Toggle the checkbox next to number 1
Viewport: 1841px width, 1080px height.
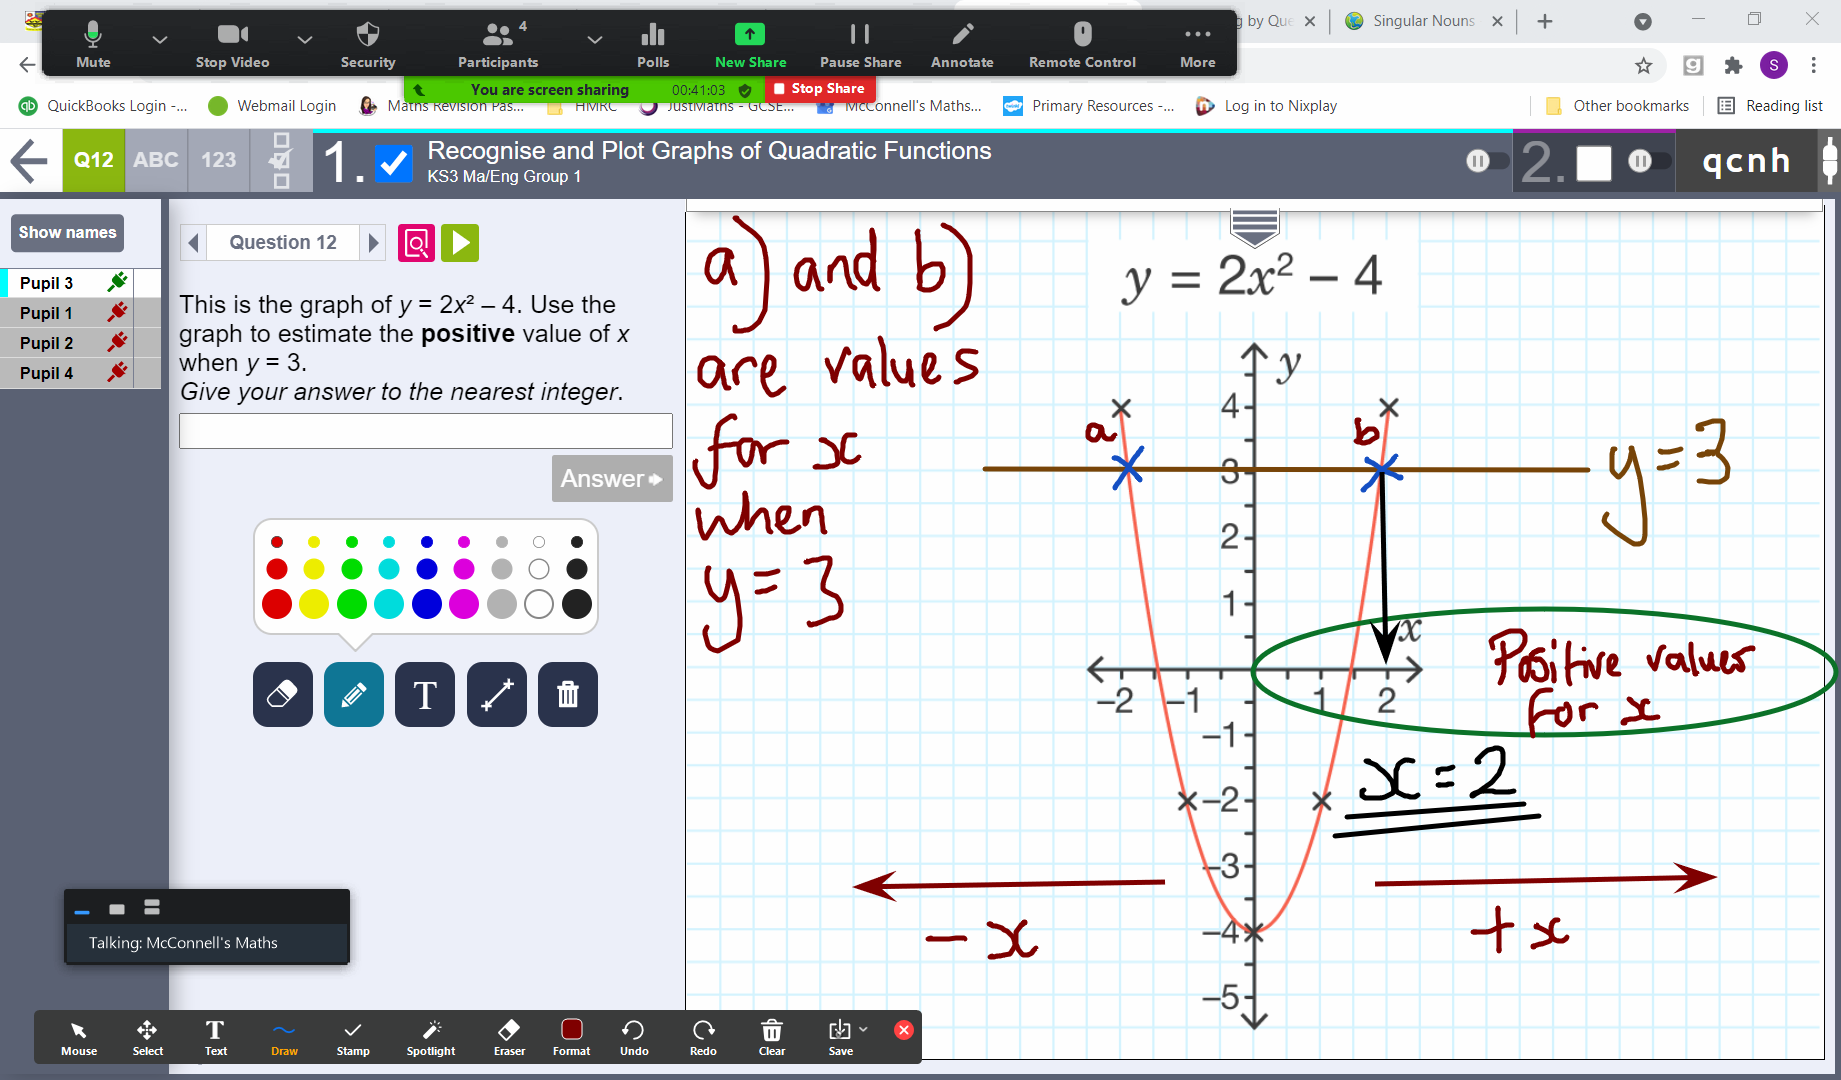(394, 162)
